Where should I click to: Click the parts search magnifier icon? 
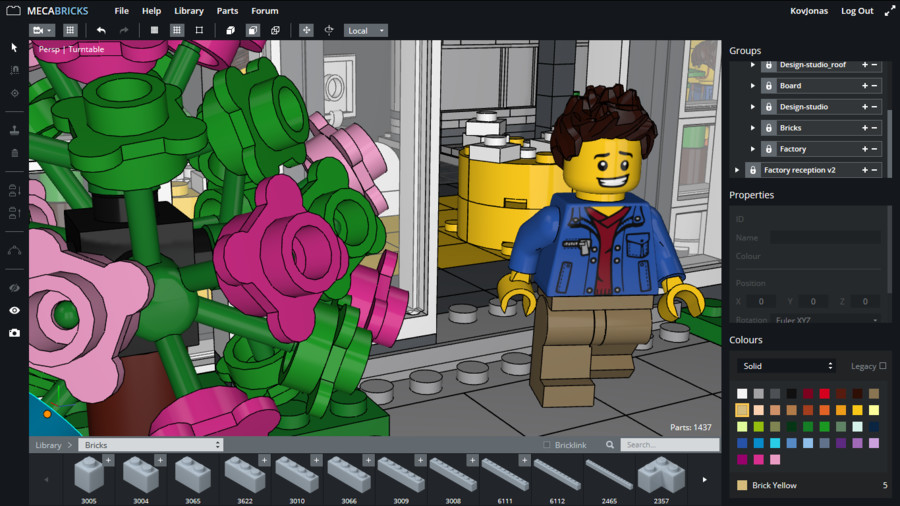coord(610,445)
